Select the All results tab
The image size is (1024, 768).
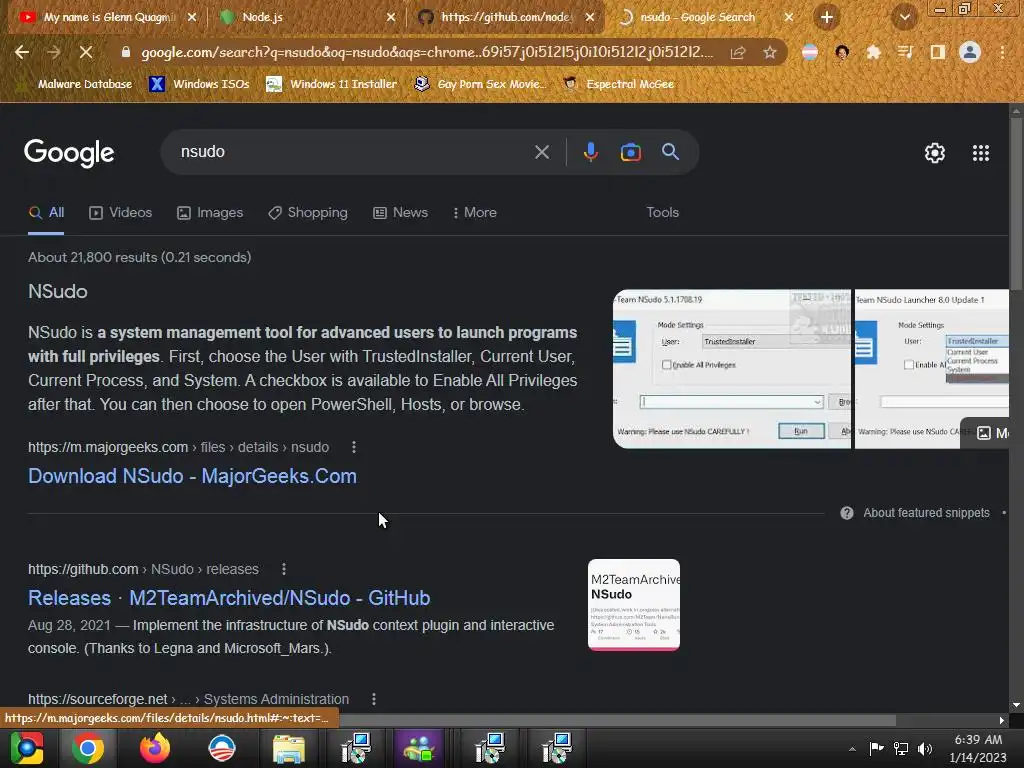click(x=46, y=213)
